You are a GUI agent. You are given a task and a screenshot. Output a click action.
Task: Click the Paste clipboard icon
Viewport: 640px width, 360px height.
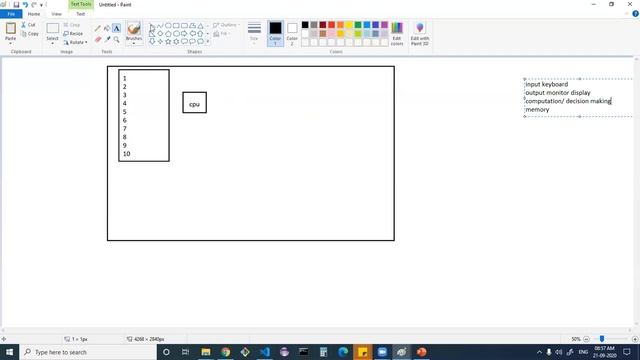pos(11,29)
